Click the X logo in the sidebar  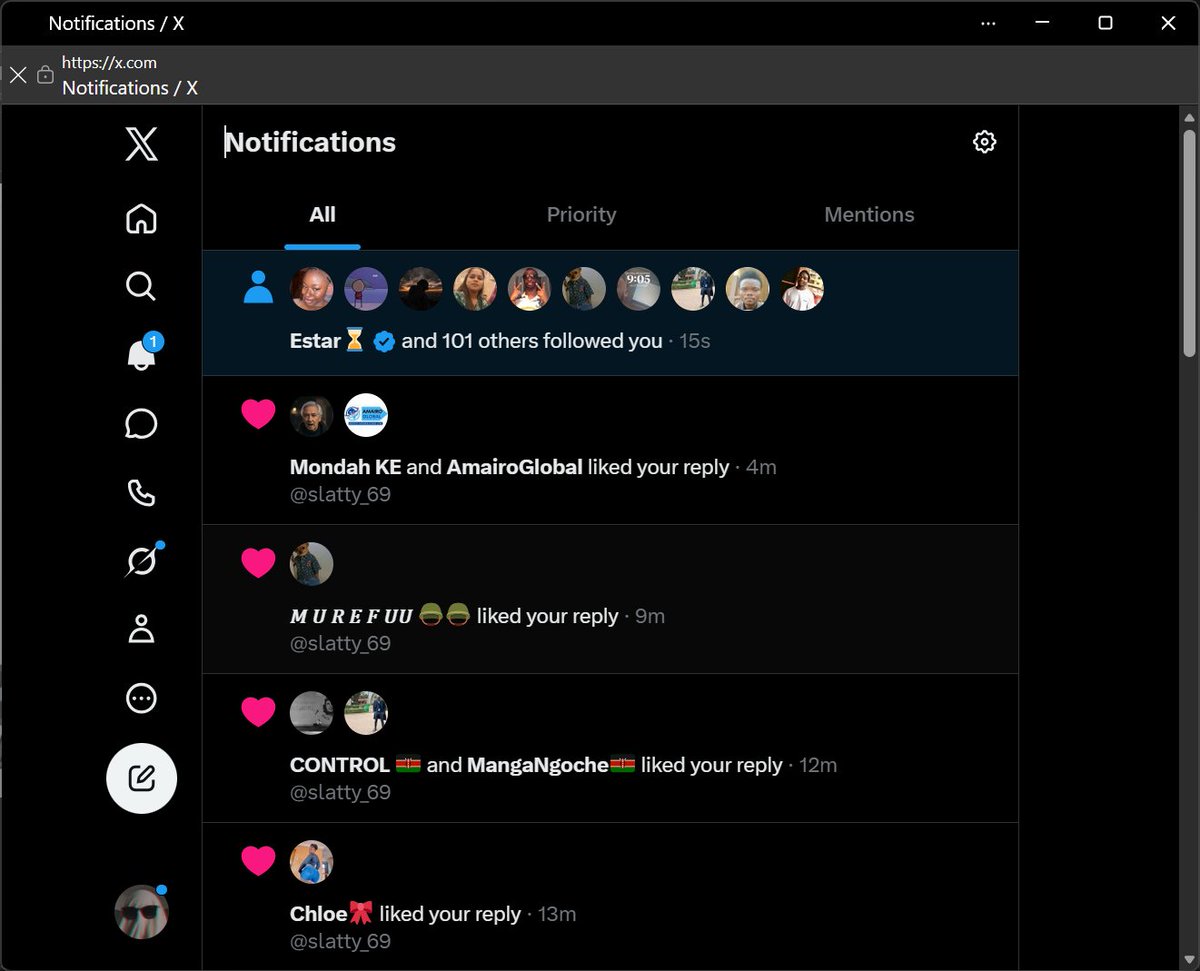tap(141, 144)
